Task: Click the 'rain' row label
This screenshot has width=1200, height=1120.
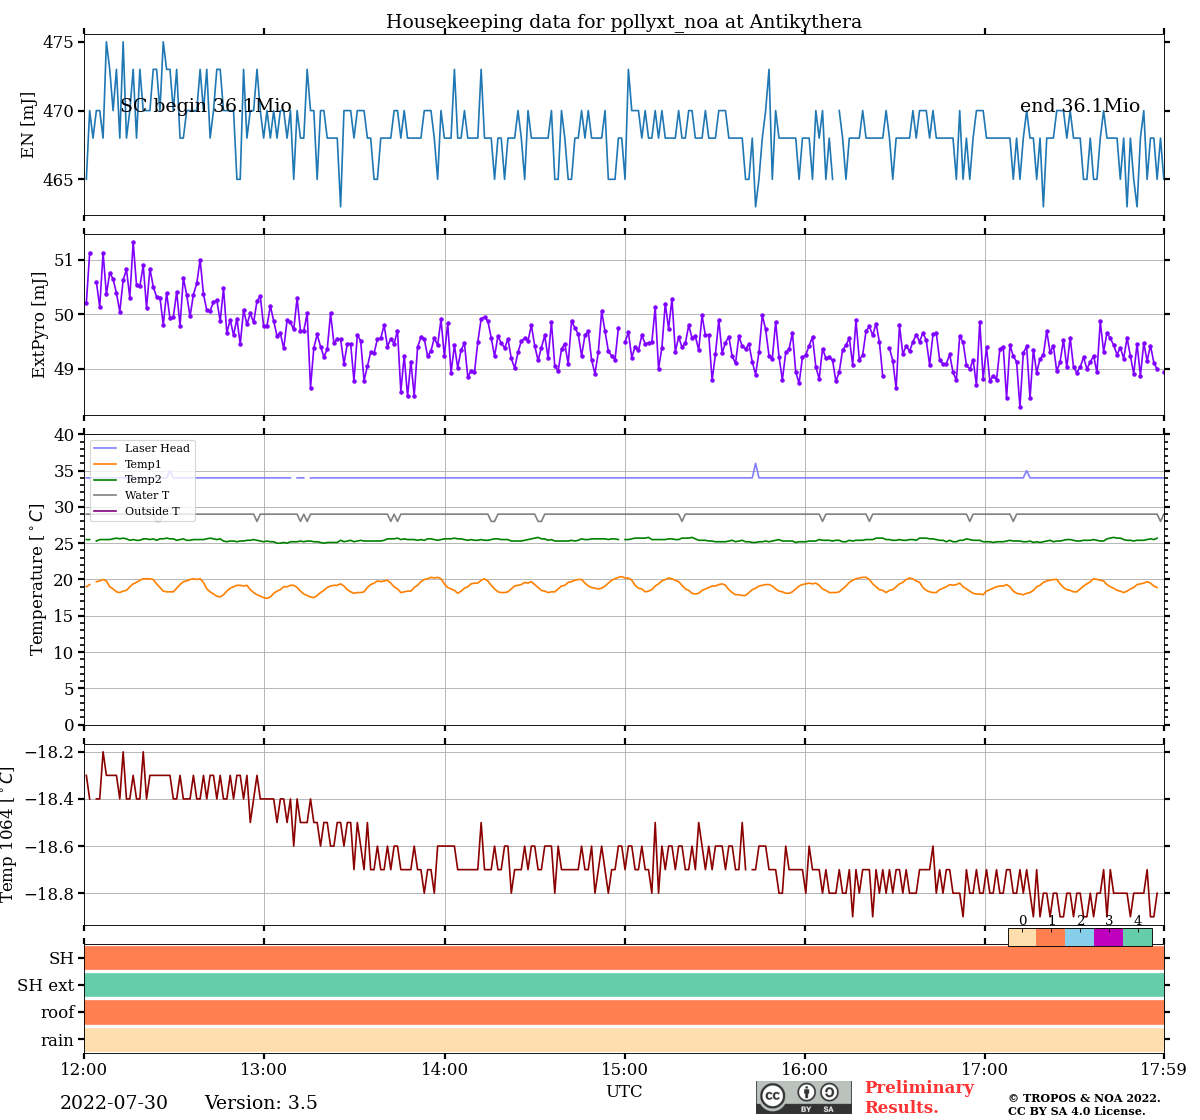Action: click(x=58, y=1040)
